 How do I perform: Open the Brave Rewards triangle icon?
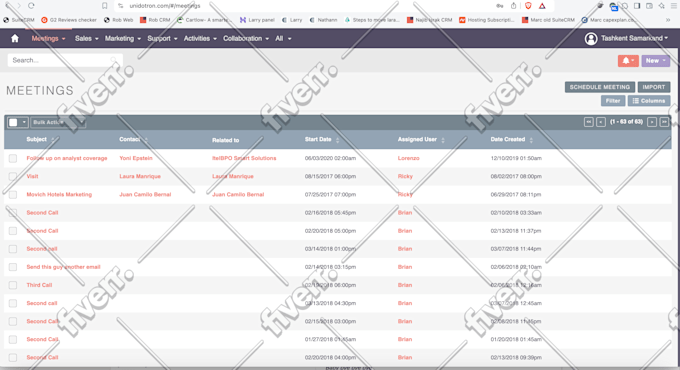pos(542,6)
